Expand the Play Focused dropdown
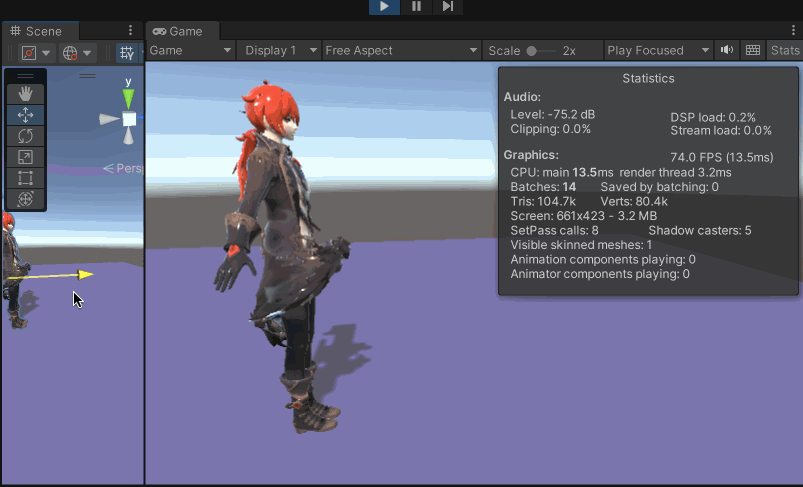Screen dimensions: 803x487 tap(658, 50)
